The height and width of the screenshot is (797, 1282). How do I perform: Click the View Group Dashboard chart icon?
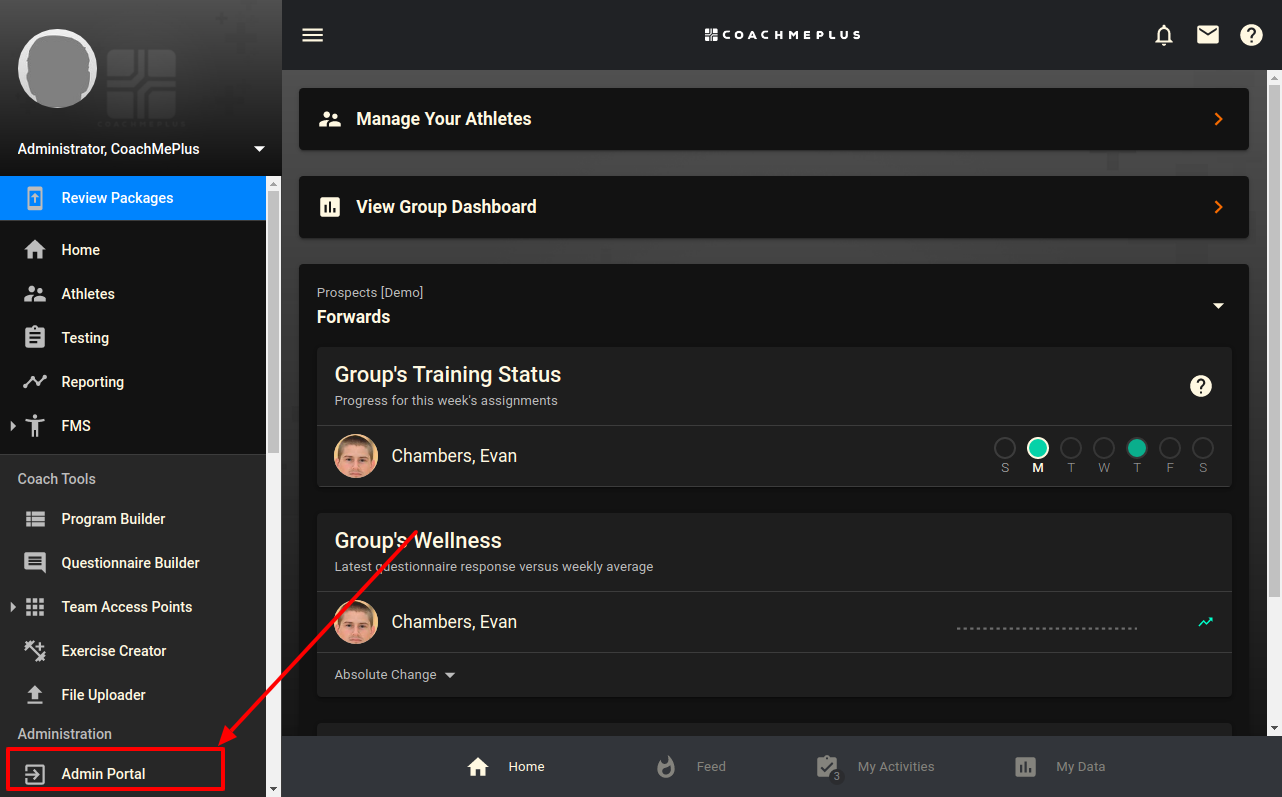(x=330, y=207)
